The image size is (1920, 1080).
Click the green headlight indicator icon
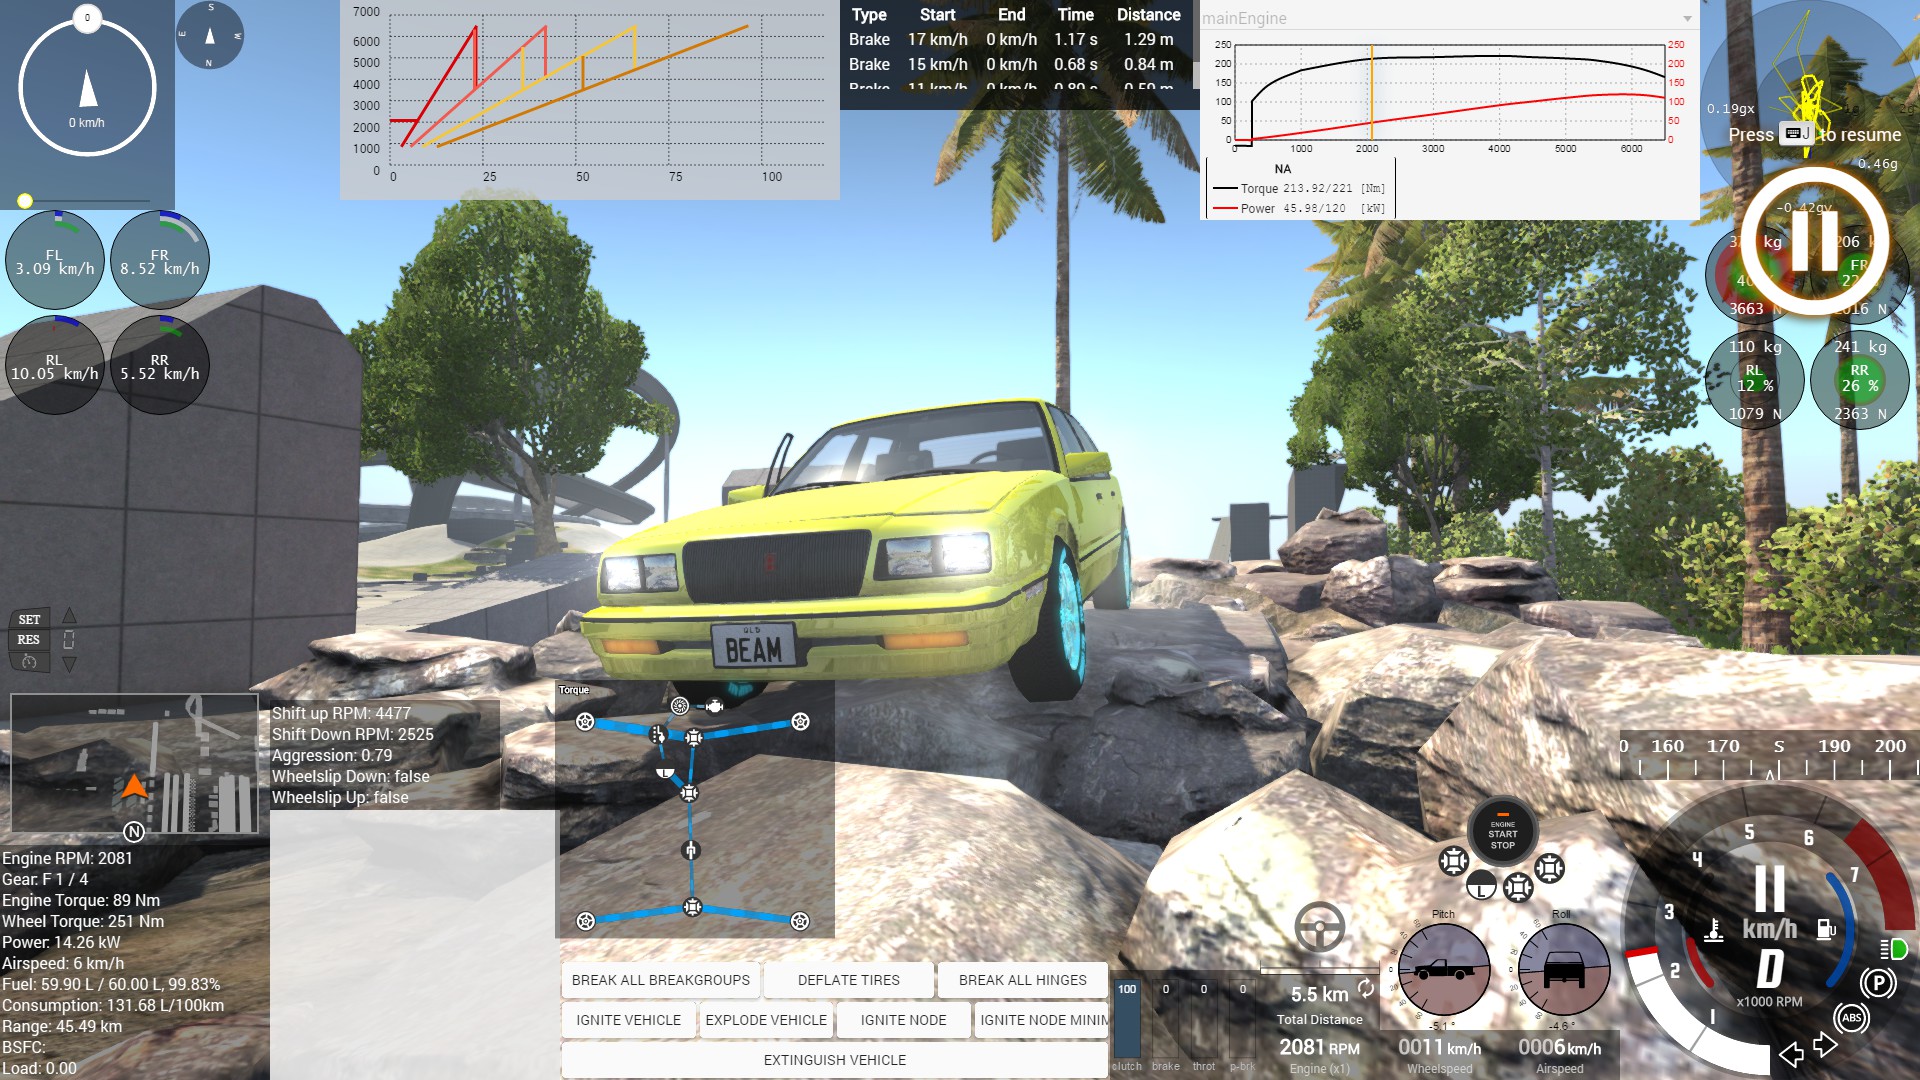[1893, 948]
